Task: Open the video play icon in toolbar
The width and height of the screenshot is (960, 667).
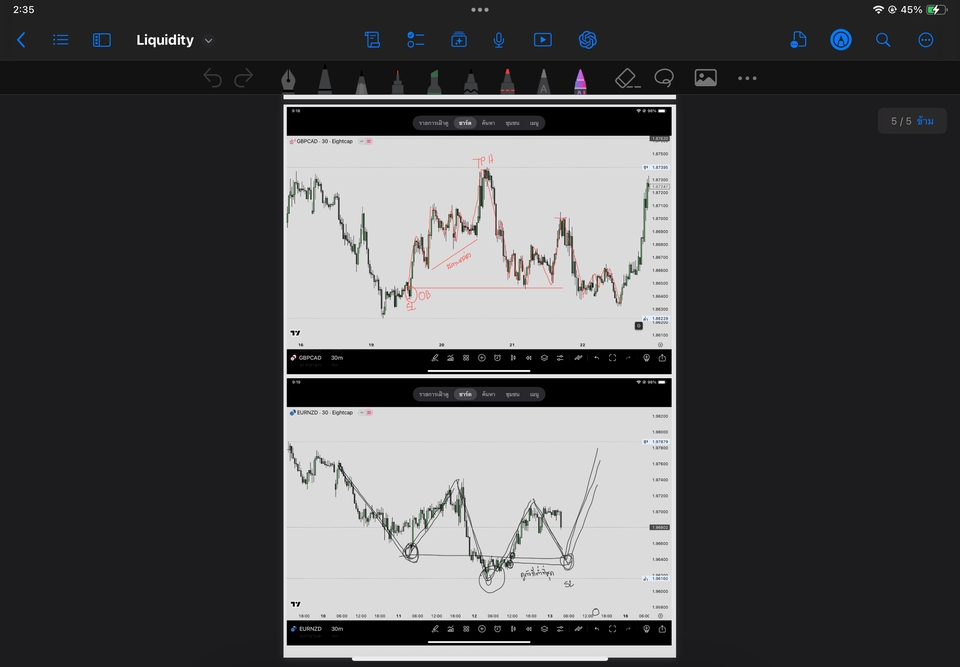Action: 542,40
